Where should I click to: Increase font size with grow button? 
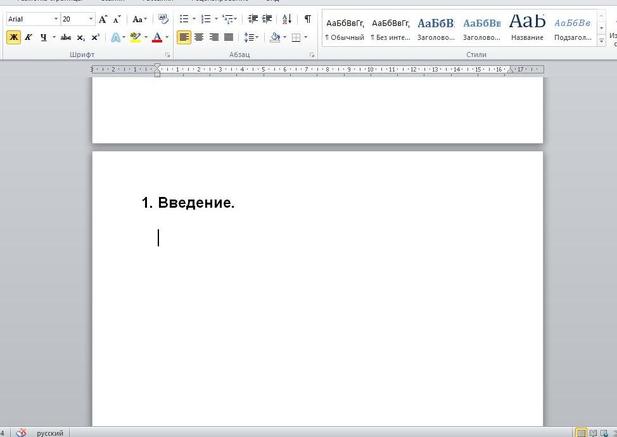click(x=103, y=19)
